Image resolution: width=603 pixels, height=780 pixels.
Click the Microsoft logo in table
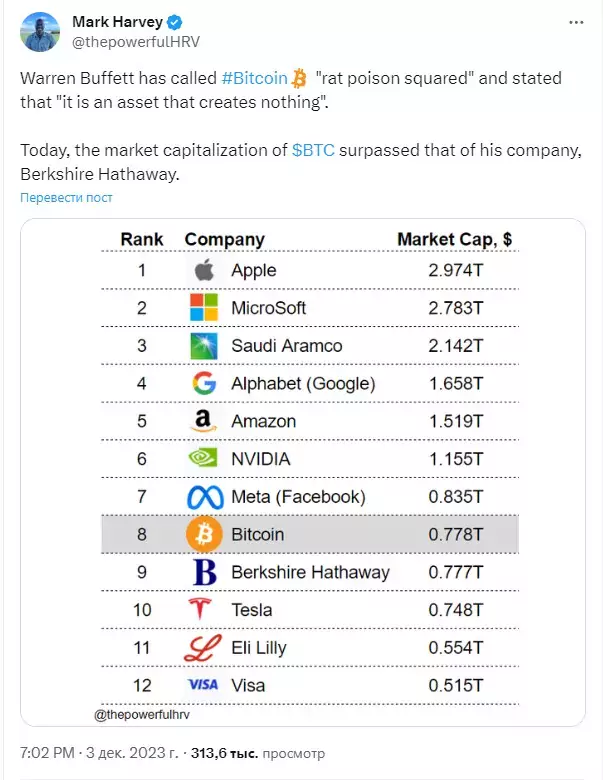(x=204, y=307)
